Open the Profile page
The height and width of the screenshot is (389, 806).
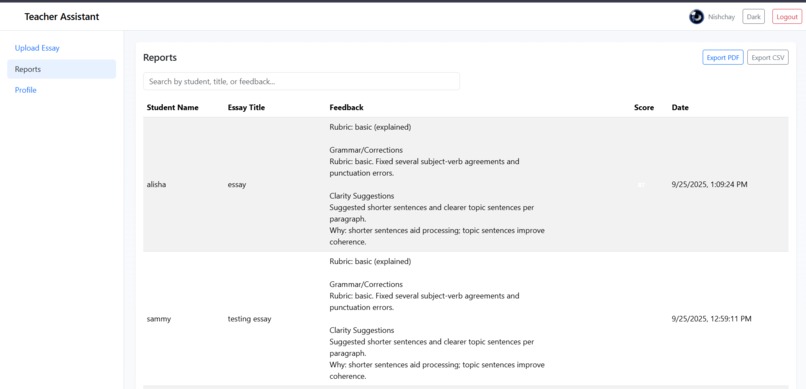pyautogui.click(x=26, y=90)
